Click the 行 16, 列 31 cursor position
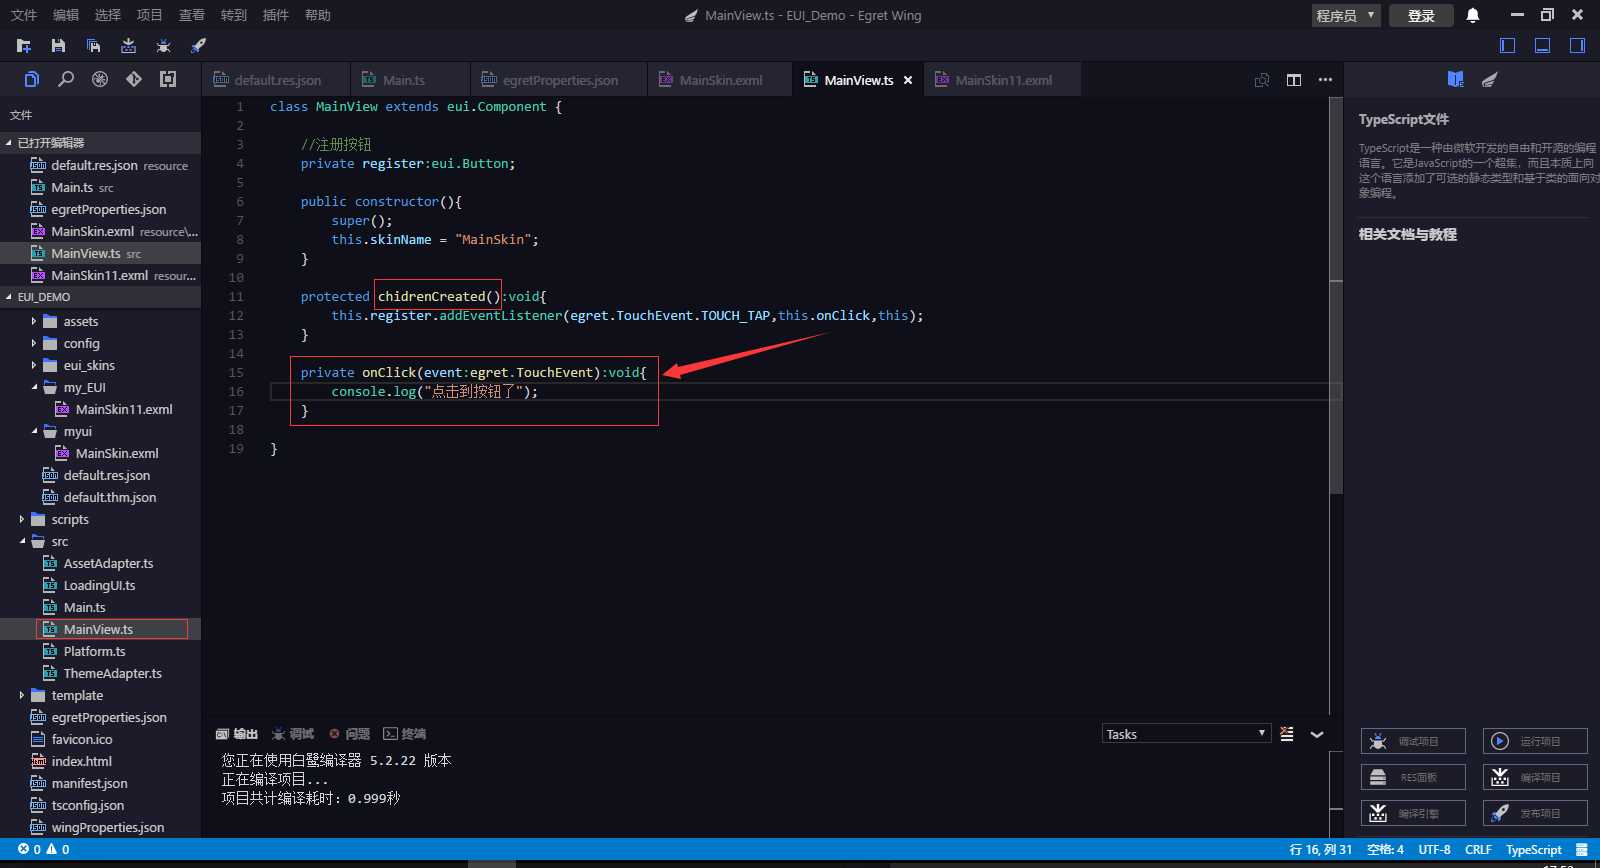 tap(1320, 849)
